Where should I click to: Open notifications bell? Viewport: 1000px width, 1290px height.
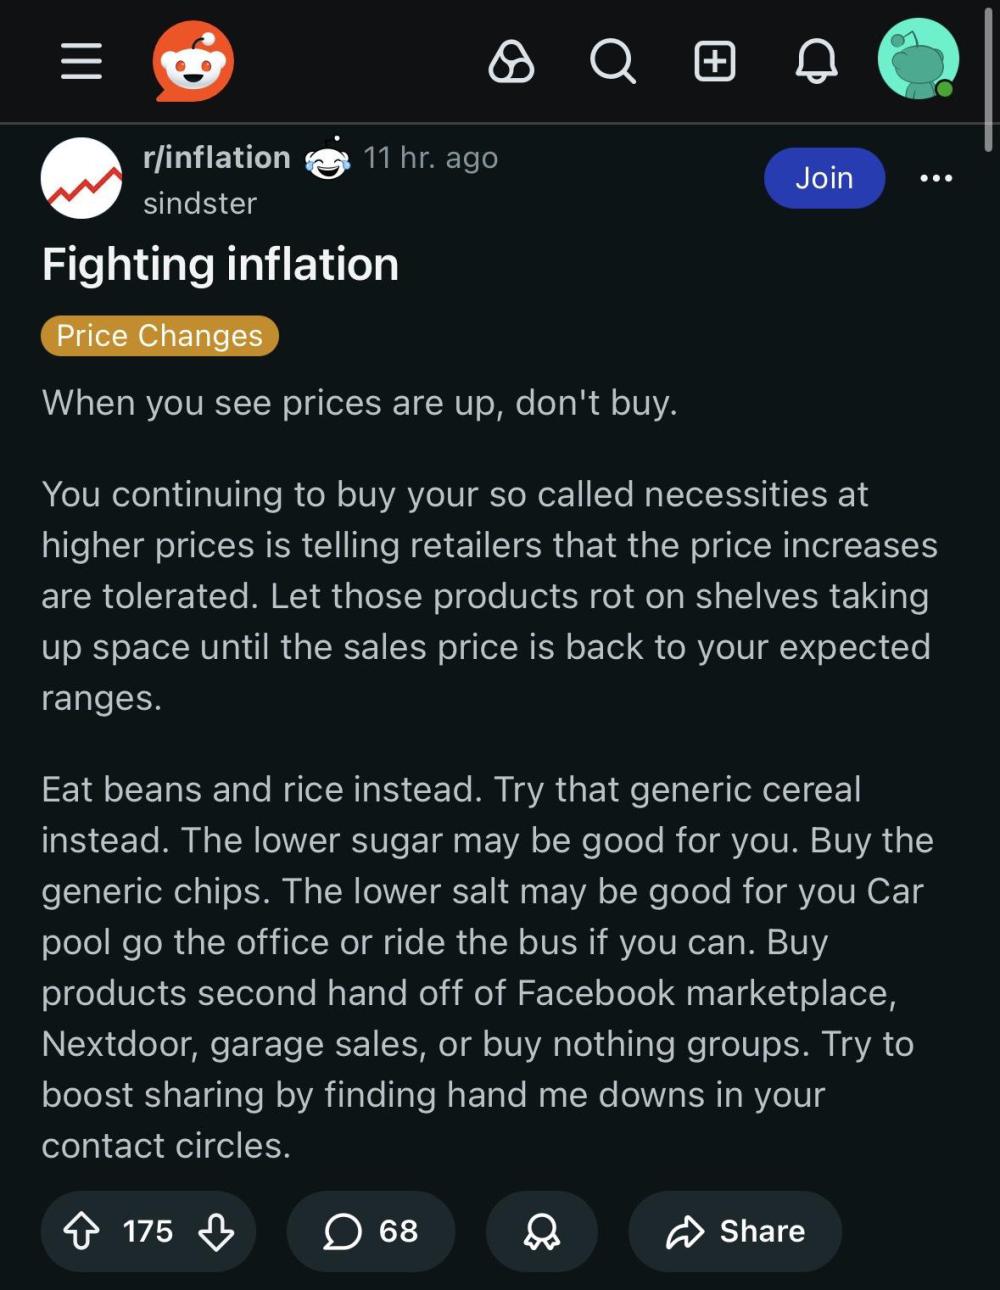[816, 62]
